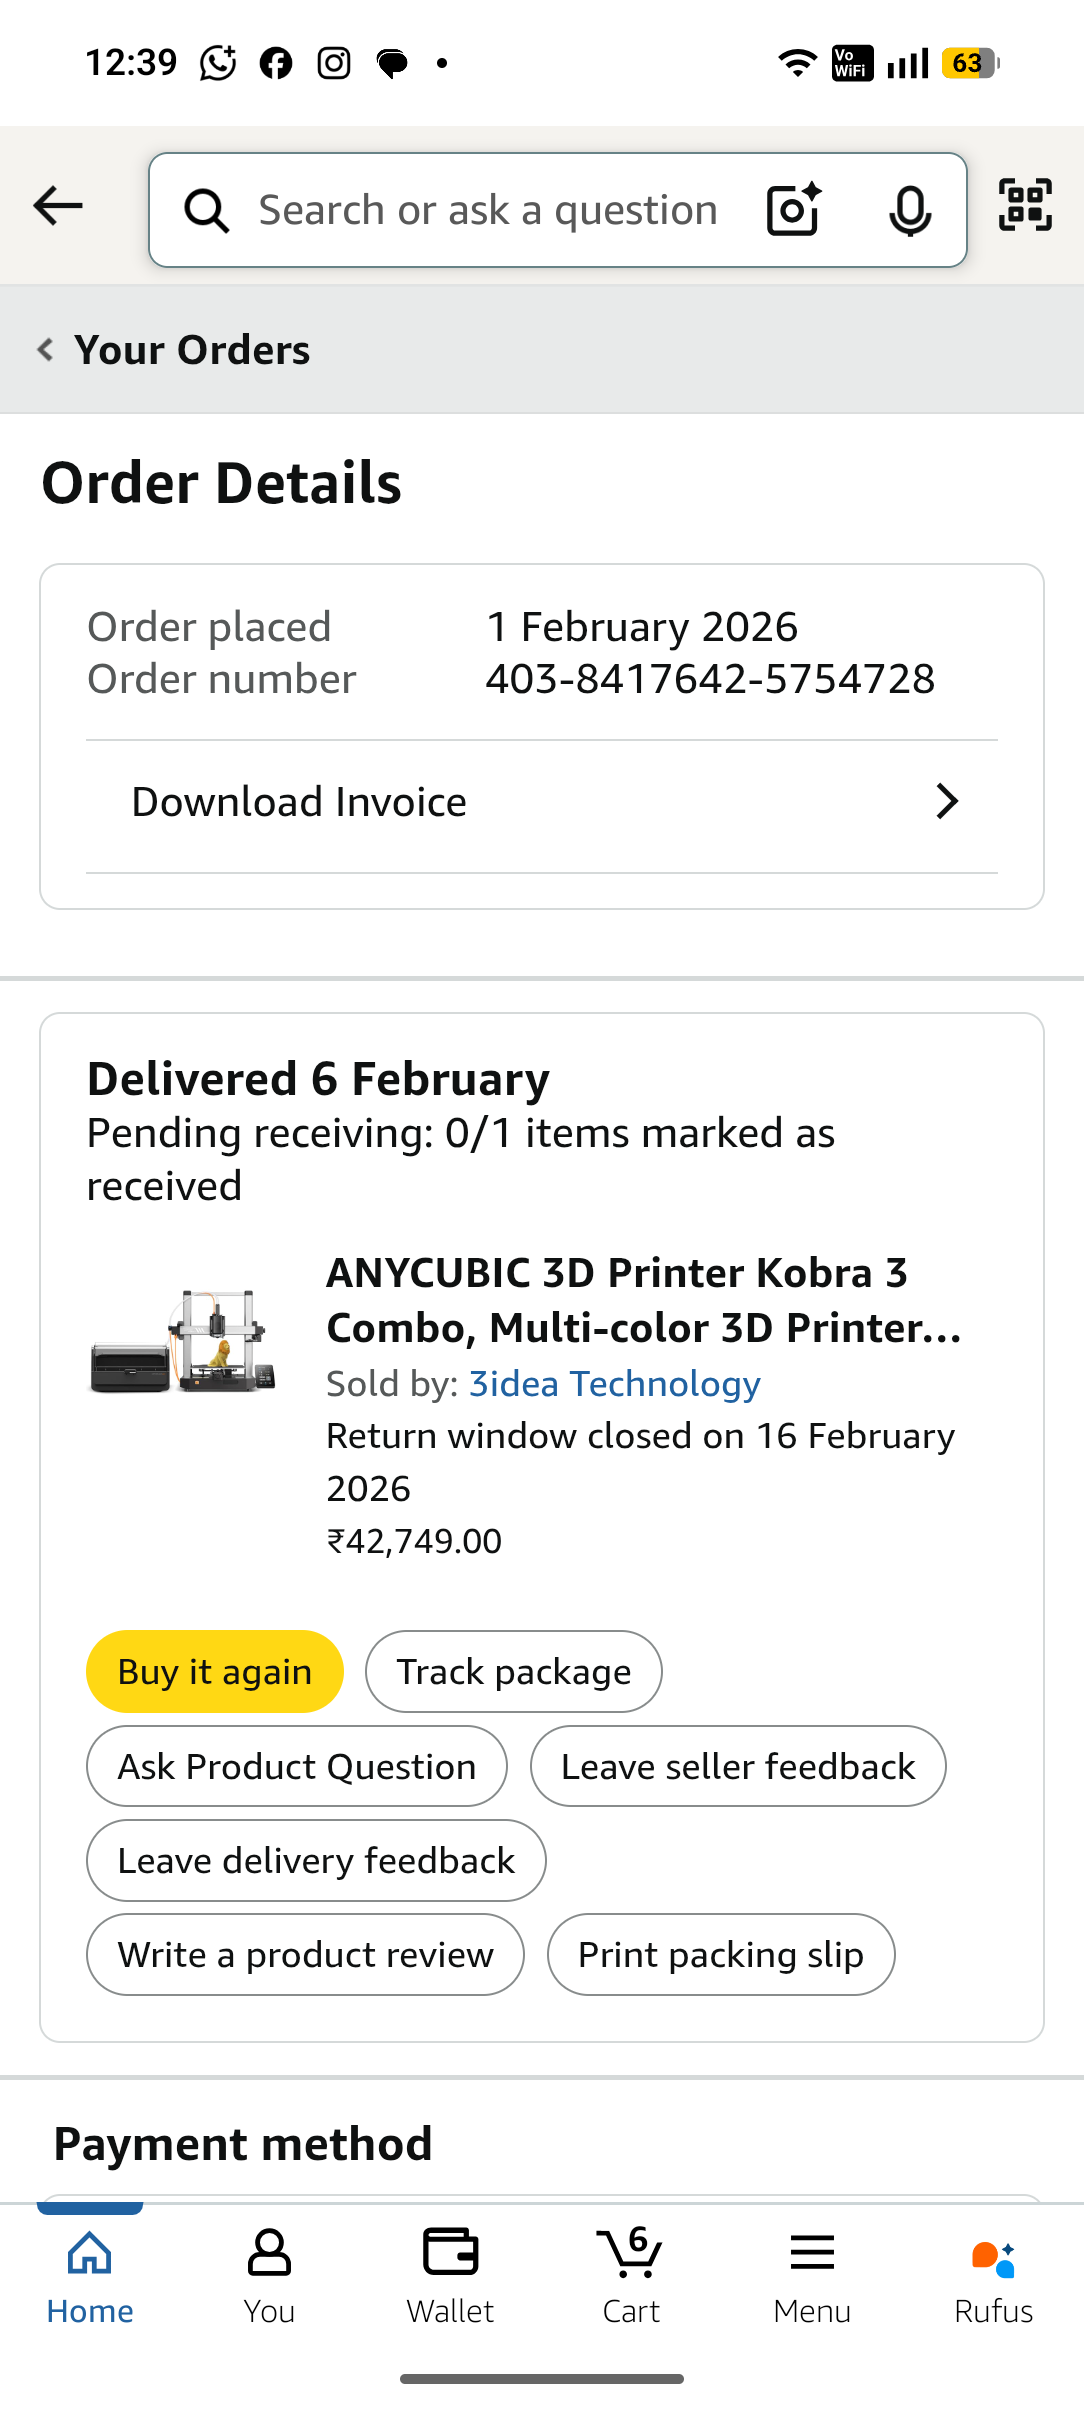Open the ANYCUBIC printer product thumbnail

183,1341
